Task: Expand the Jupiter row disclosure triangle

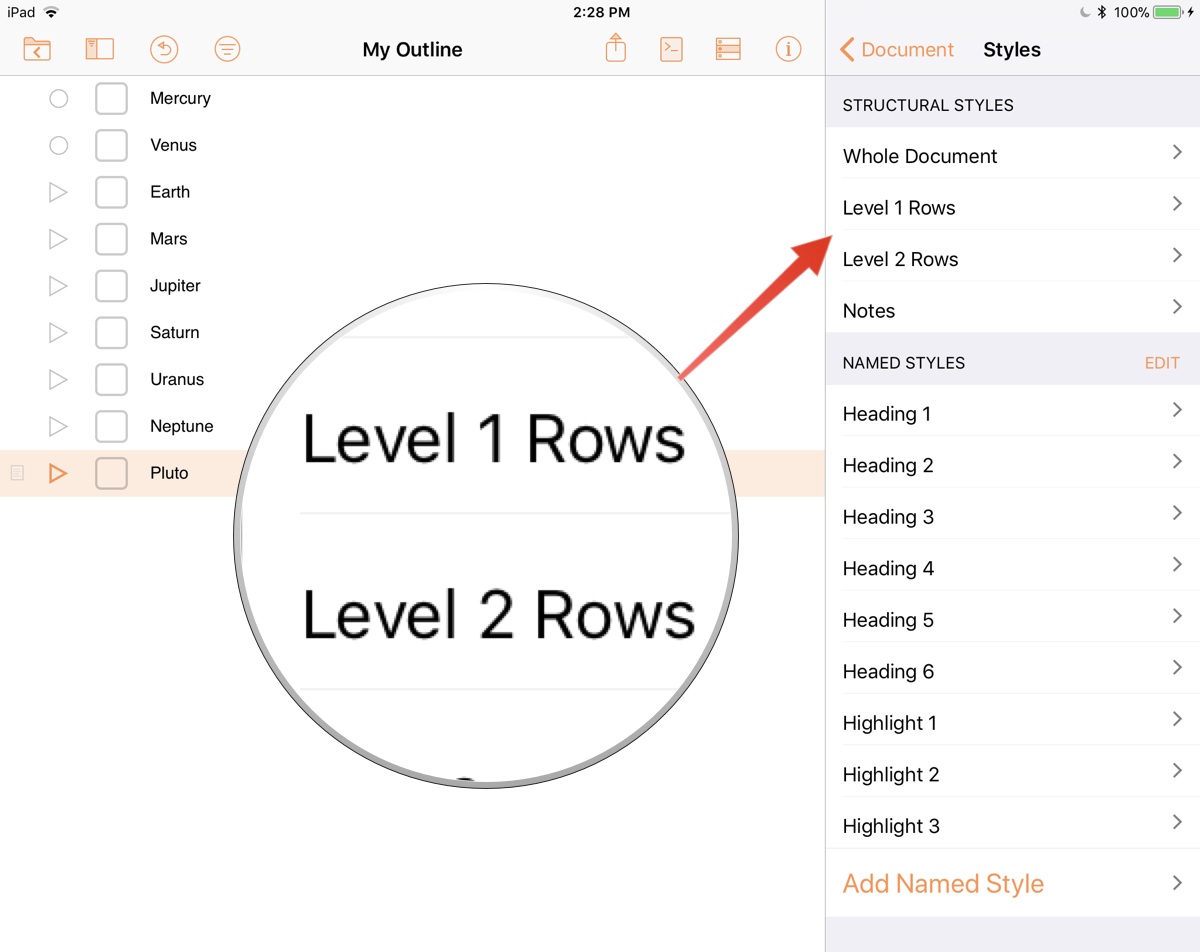Action: pyautogui.click(x=58, y=286)
